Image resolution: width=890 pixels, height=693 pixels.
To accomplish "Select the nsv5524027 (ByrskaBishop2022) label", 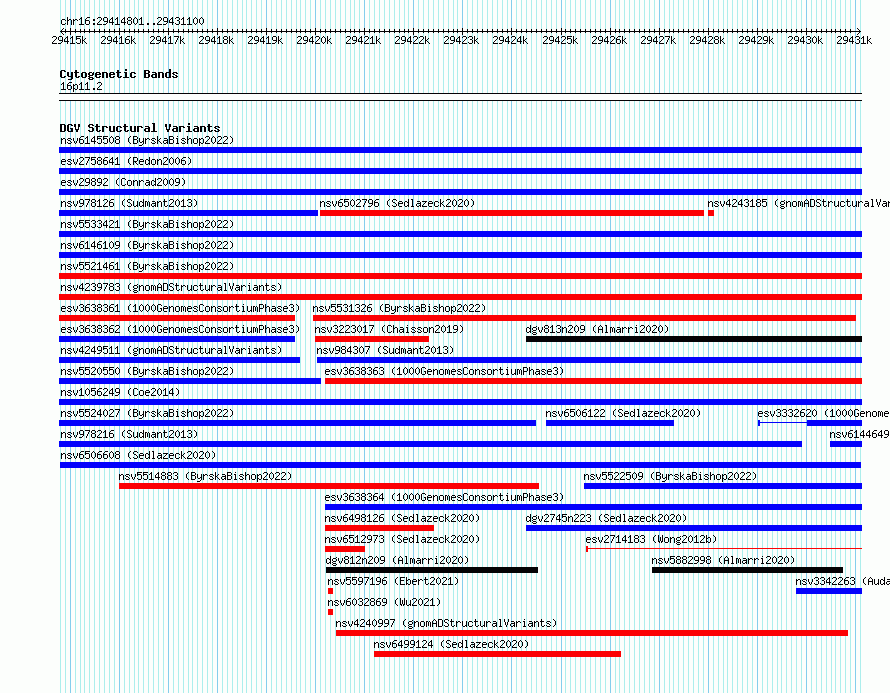I will (147, 413).
